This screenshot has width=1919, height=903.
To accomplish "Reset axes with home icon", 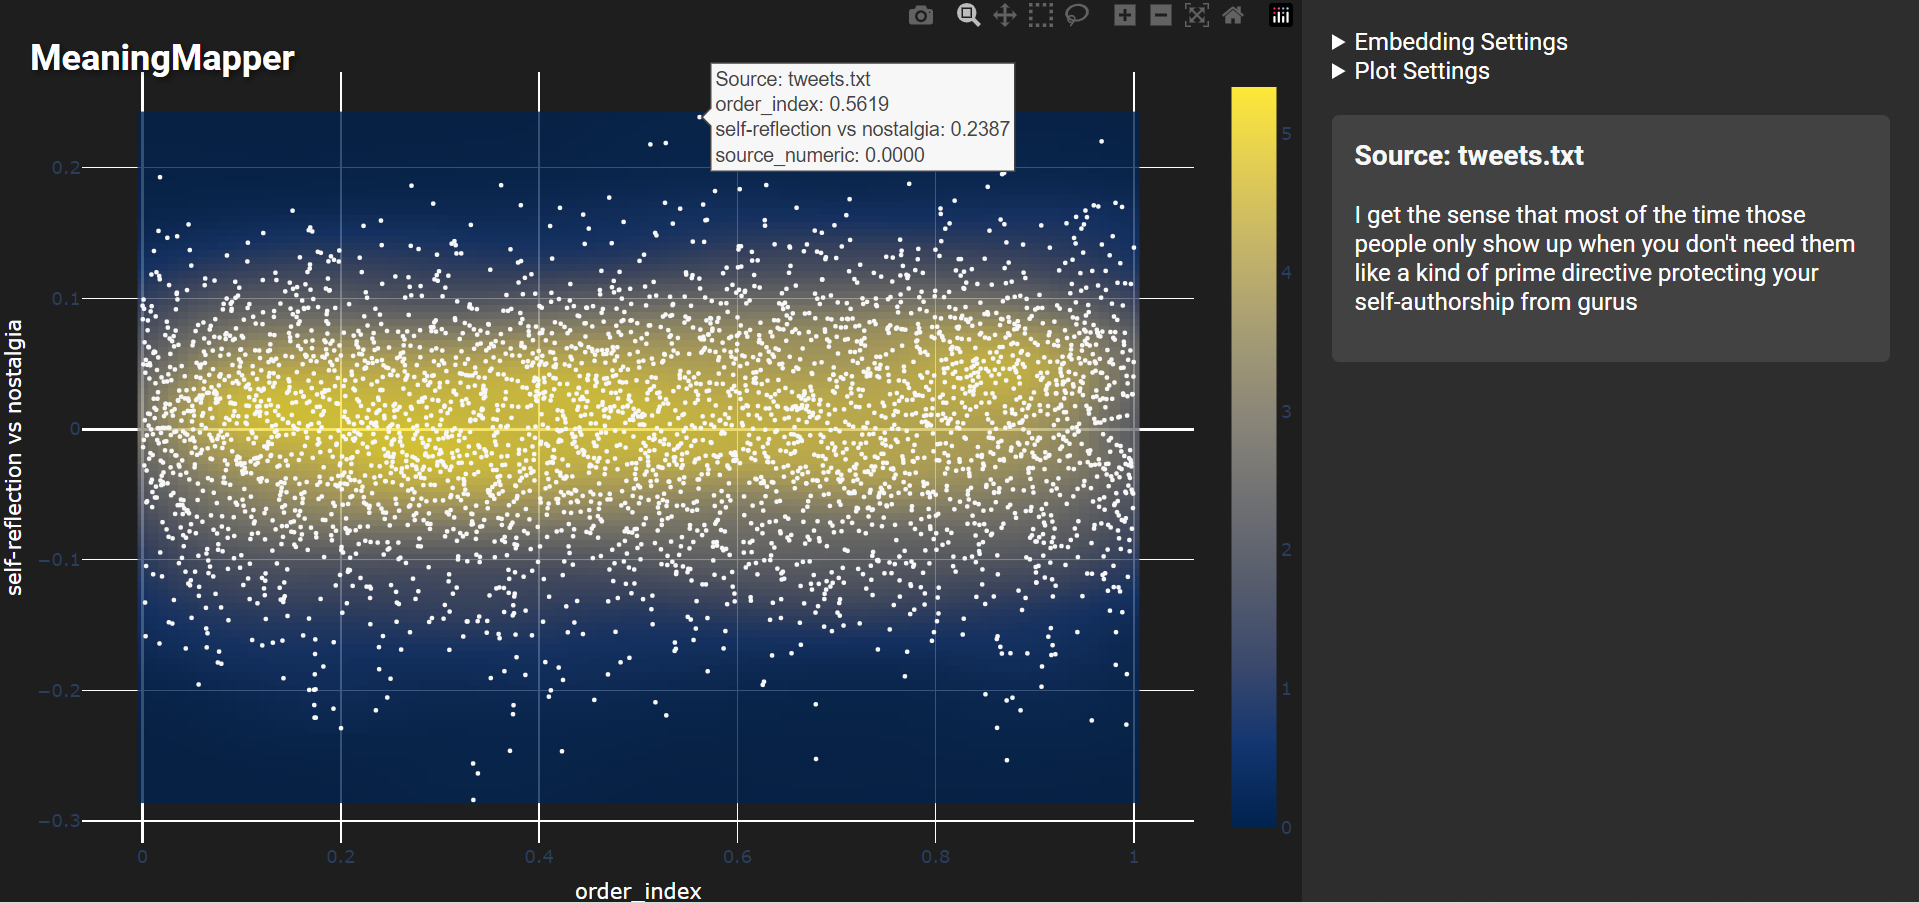I will pos(1233,15).
